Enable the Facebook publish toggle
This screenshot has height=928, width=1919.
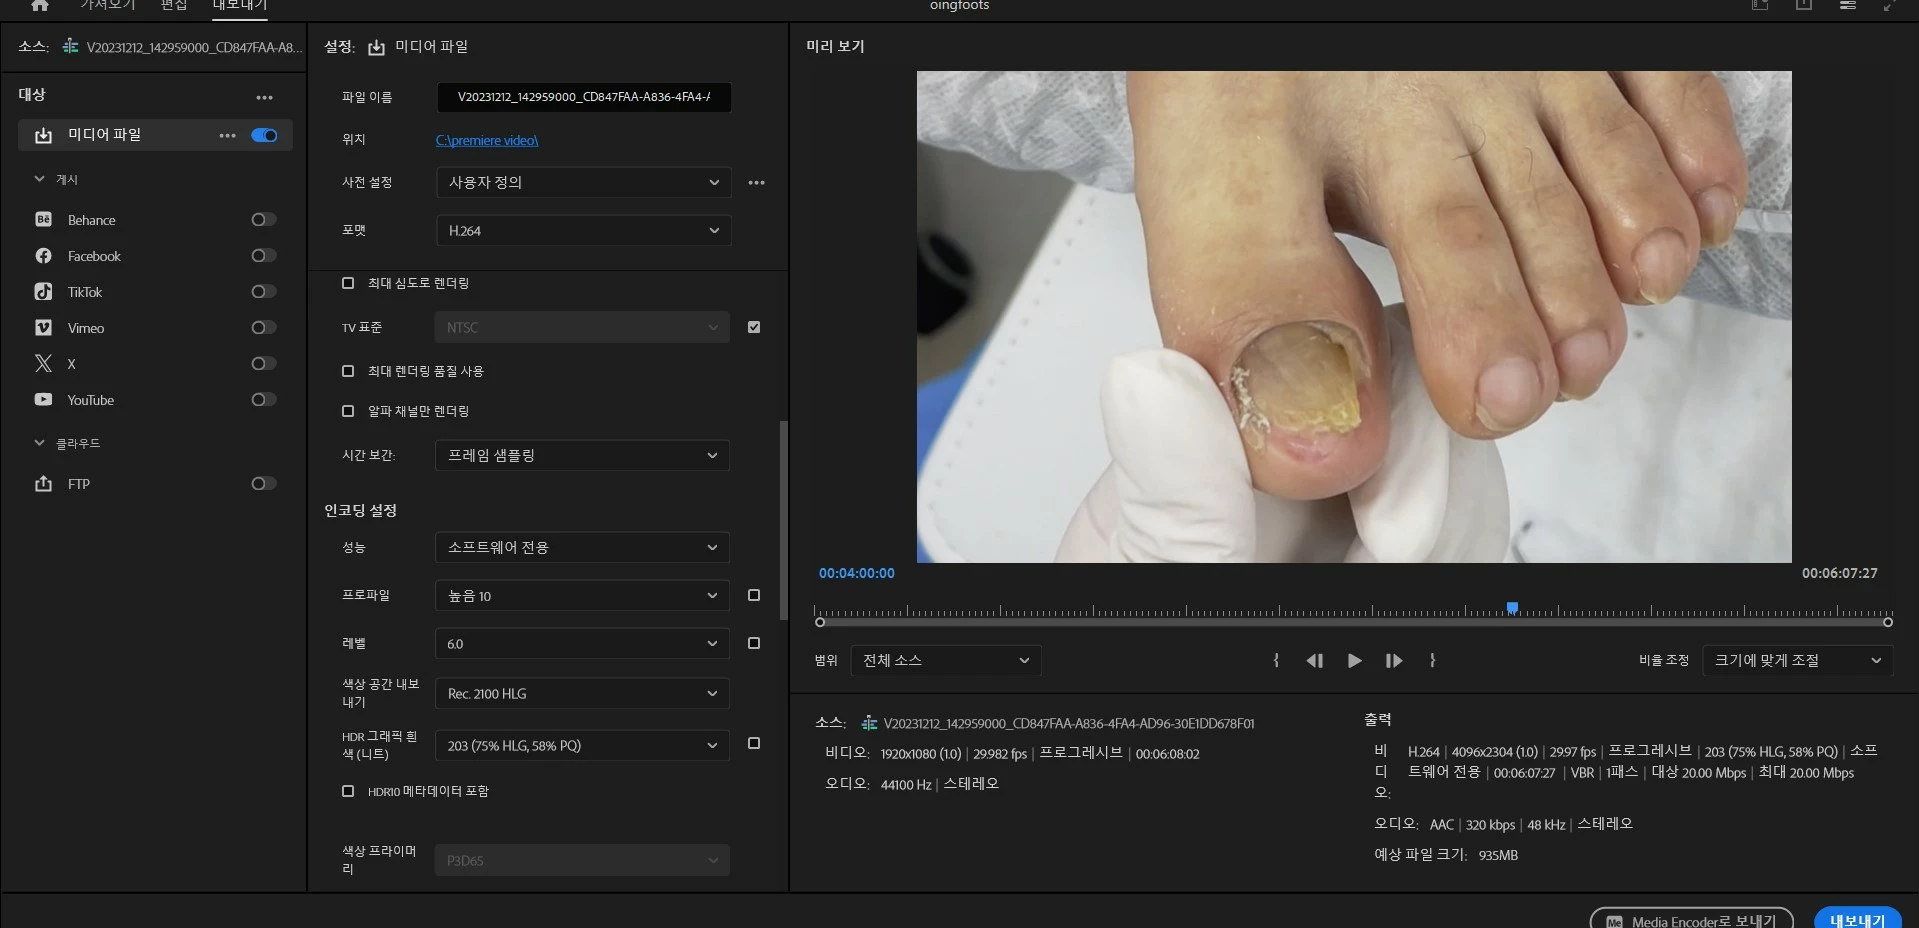264,255
